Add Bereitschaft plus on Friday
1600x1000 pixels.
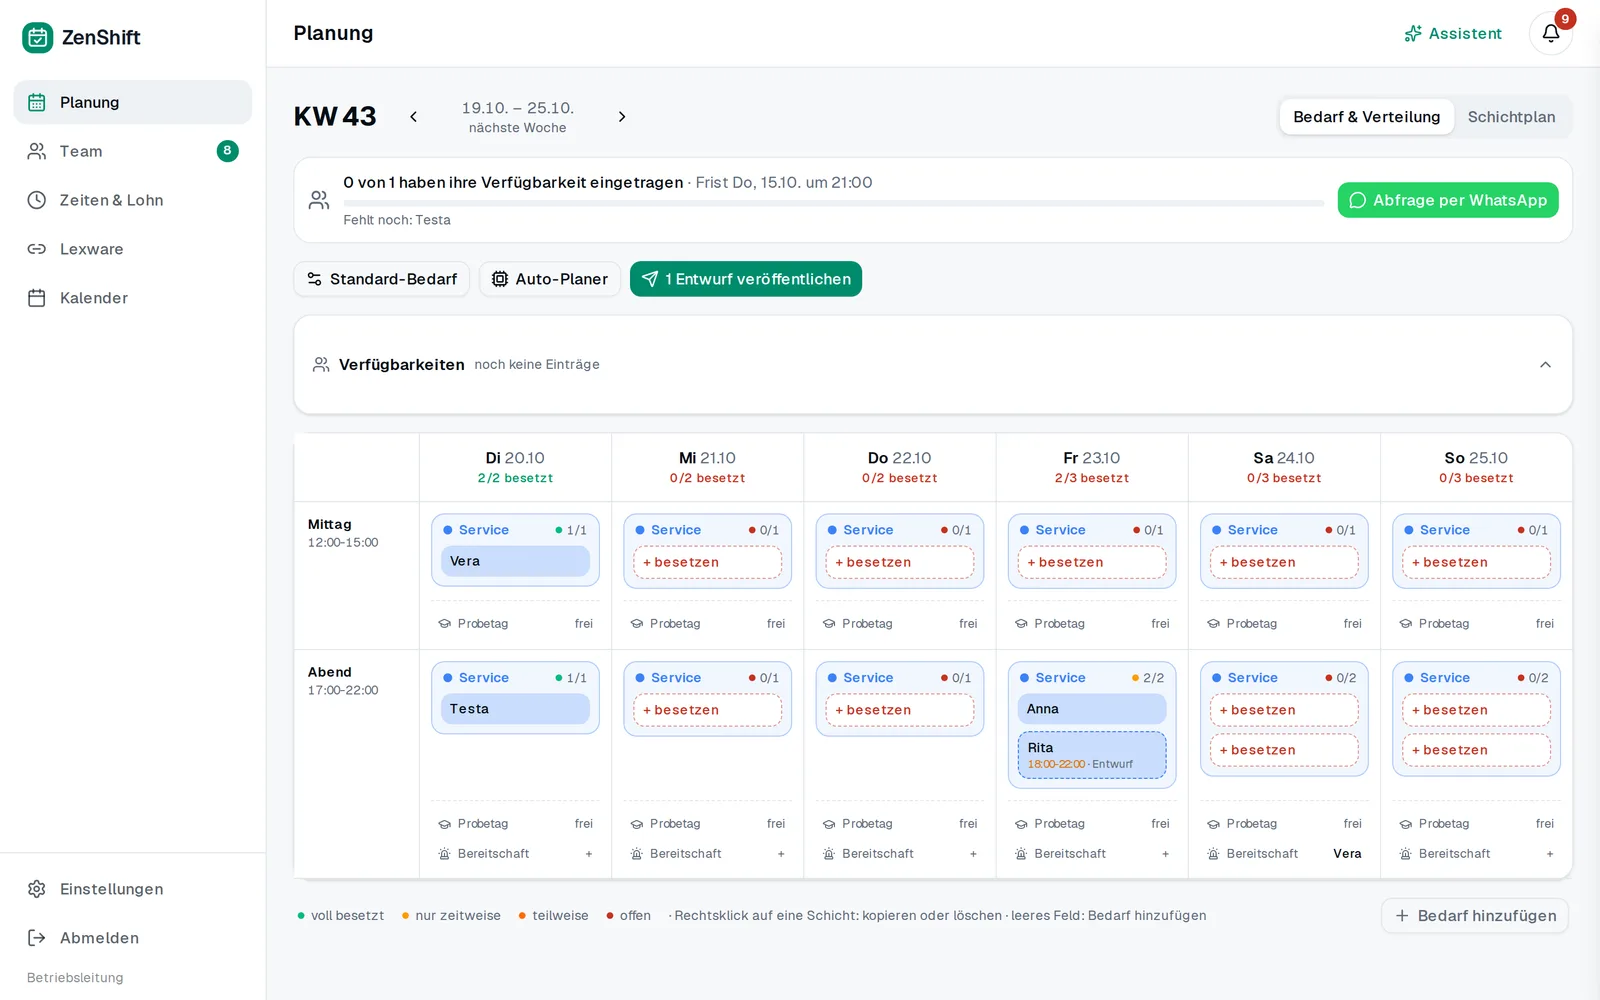(1166, 854)
